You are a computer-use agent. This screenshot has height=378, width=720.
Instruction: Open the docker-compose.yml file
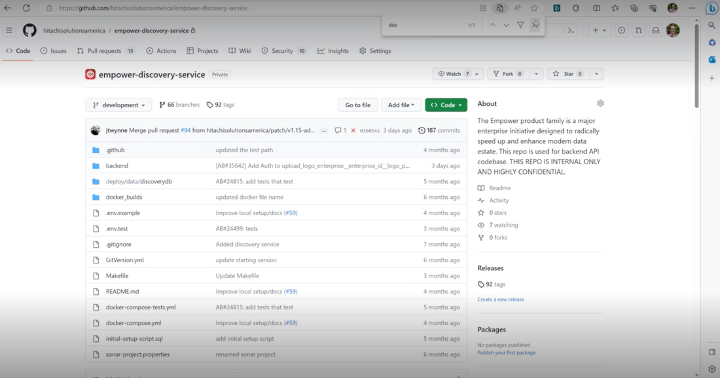pyautogui.click(x=133, y=323)
